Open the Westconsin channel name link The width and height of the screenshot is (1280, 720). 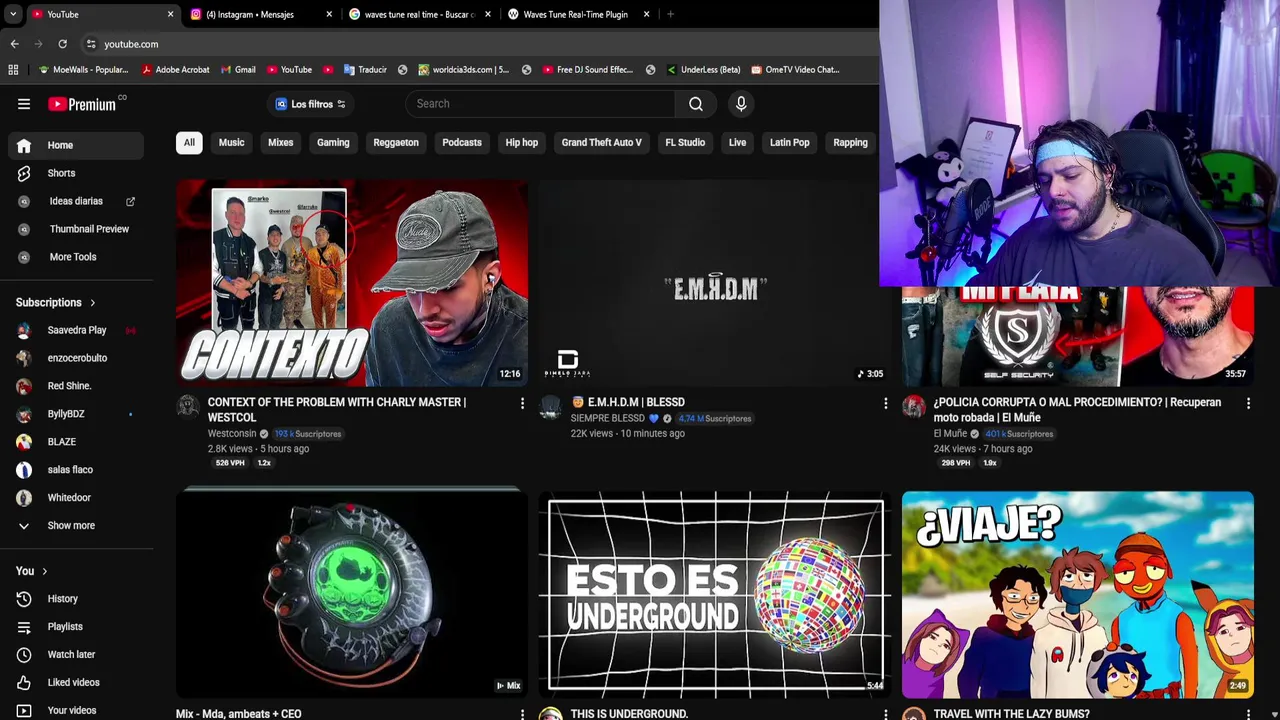pos(232,434)
